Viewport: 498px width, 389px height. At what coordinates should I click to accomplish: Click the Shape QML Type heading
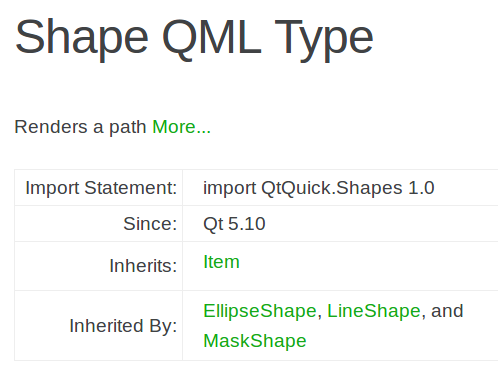pos(194,37)
